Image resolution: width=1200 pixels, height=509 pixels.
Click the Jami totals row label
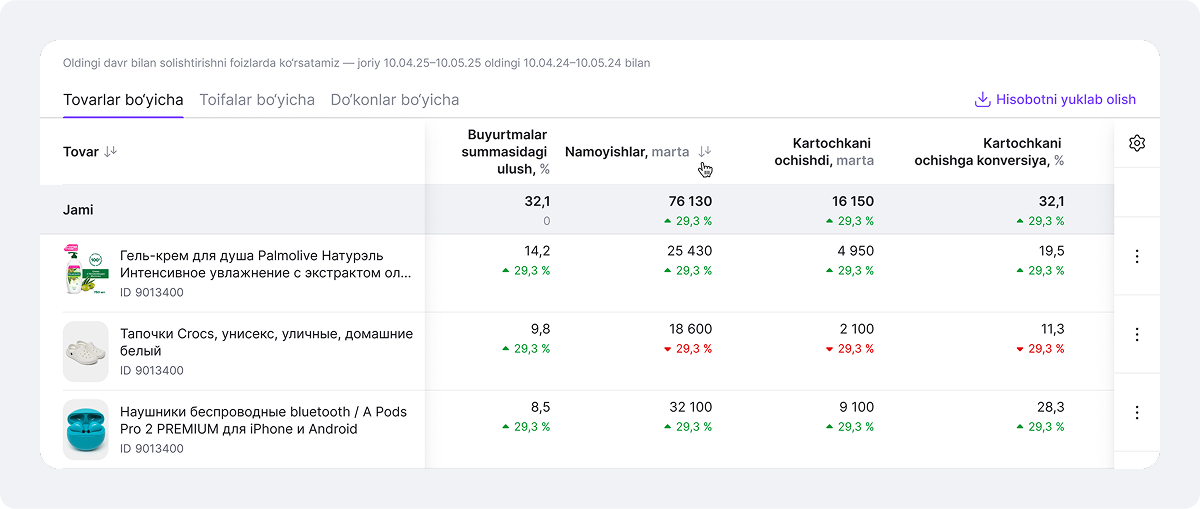(78, 210)
